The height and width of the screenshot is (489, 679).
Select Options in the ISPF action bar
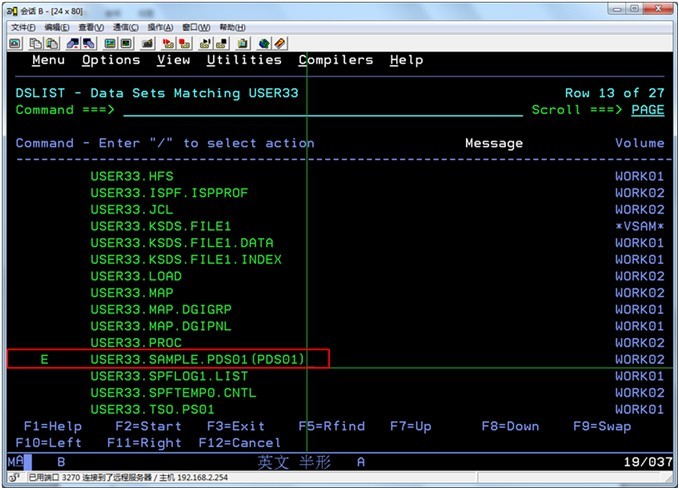(111, 60)
